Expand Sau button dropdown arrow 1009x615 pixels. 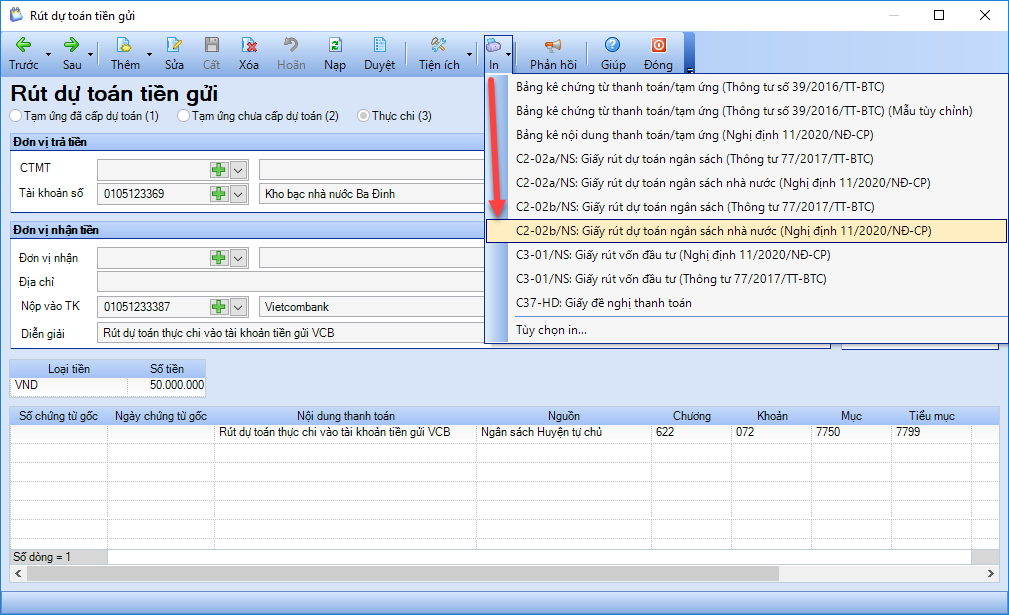pos(91,55)
